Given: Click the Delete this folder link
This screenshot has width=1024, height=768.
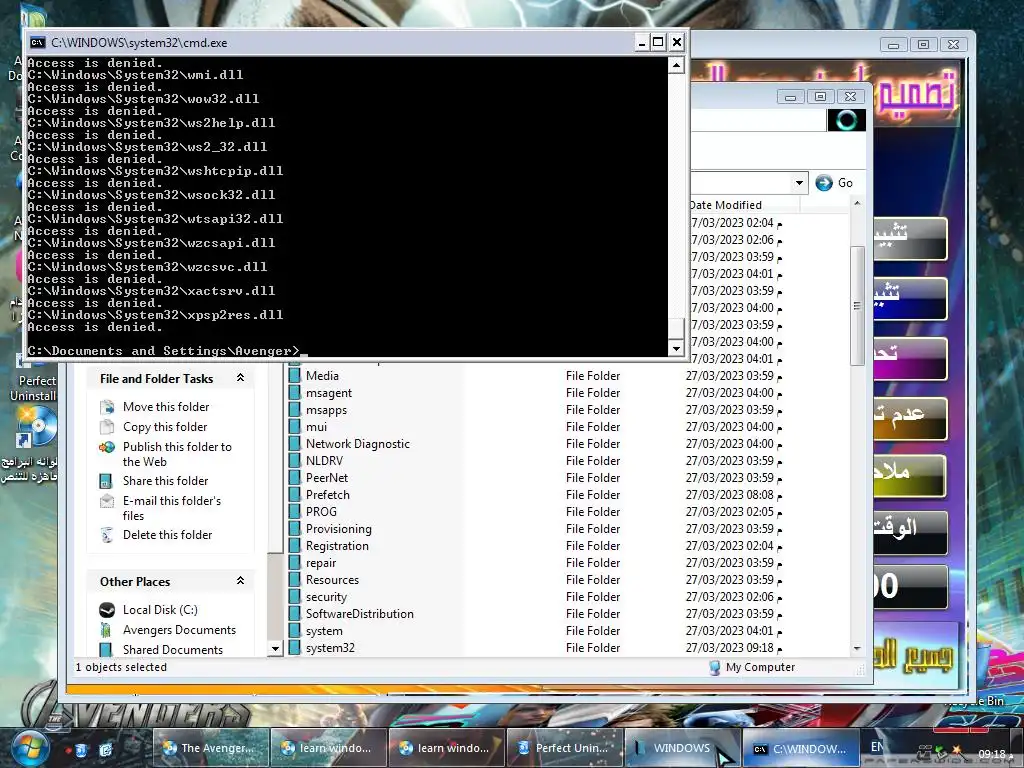Looking at the screenshot, I should click(167, 535).
